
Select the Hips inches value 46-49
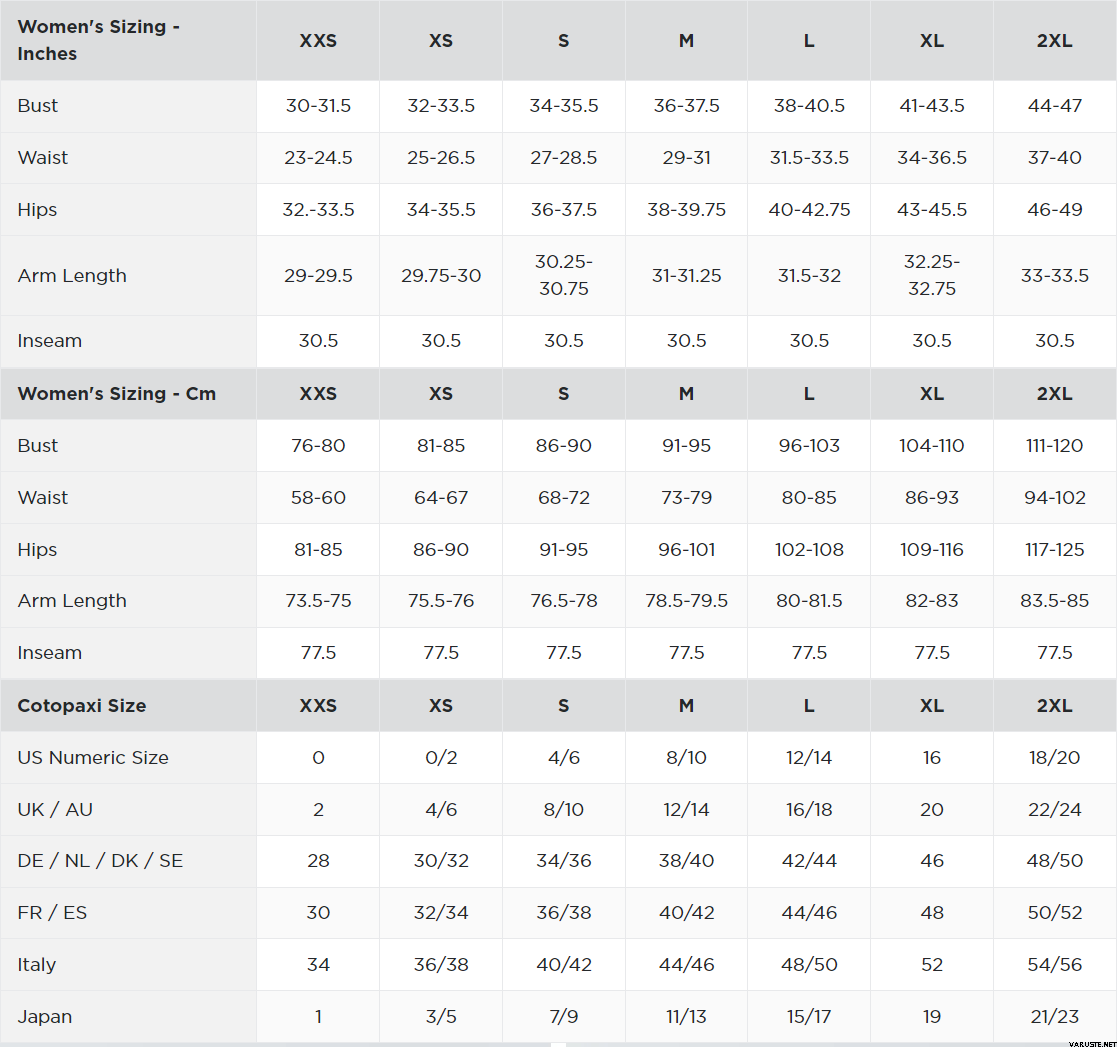tap(1054, 210)
